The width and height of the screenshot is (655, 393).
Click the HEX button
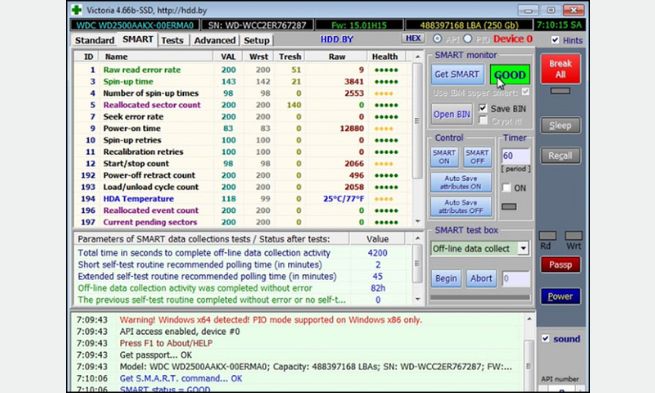pos(413,38)
